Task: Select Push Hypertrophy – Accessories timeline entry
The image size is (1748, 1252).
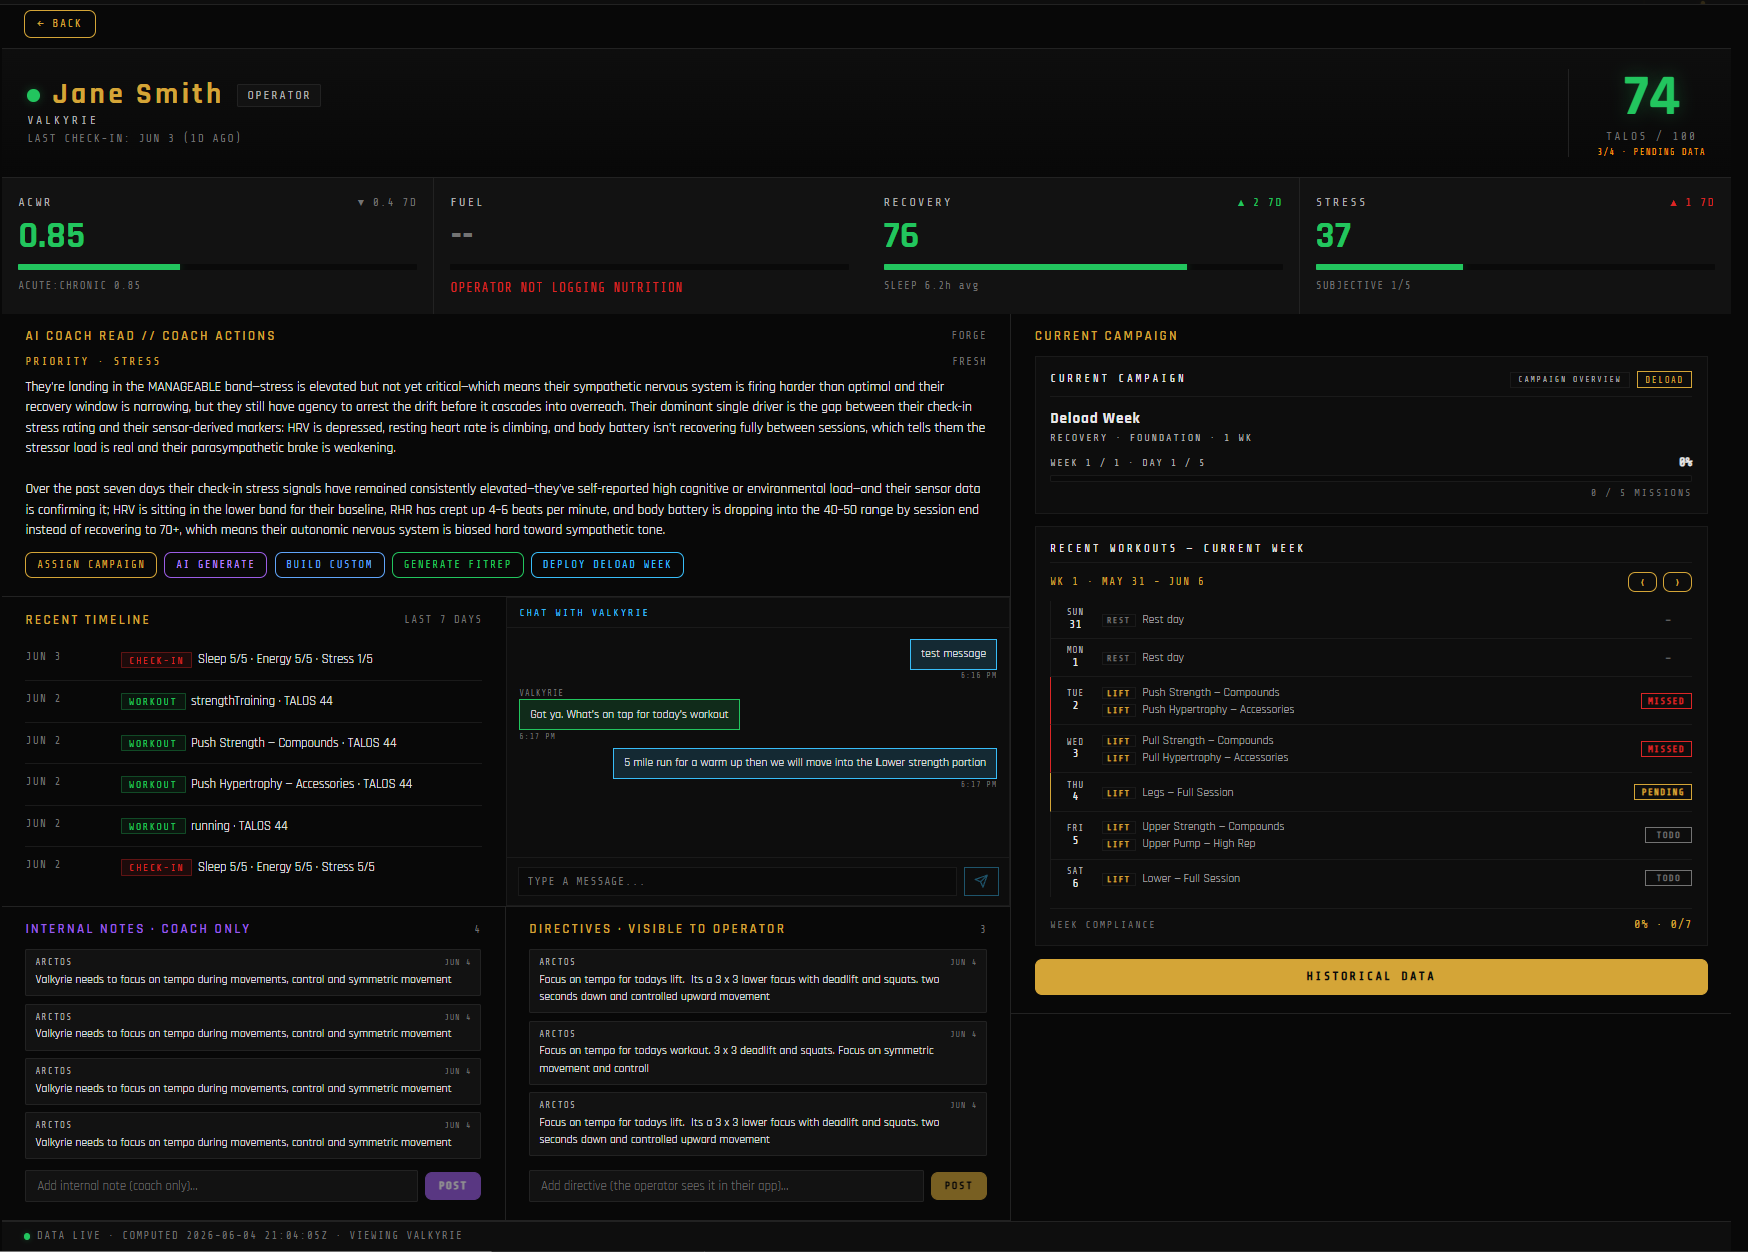Action: 254,784
